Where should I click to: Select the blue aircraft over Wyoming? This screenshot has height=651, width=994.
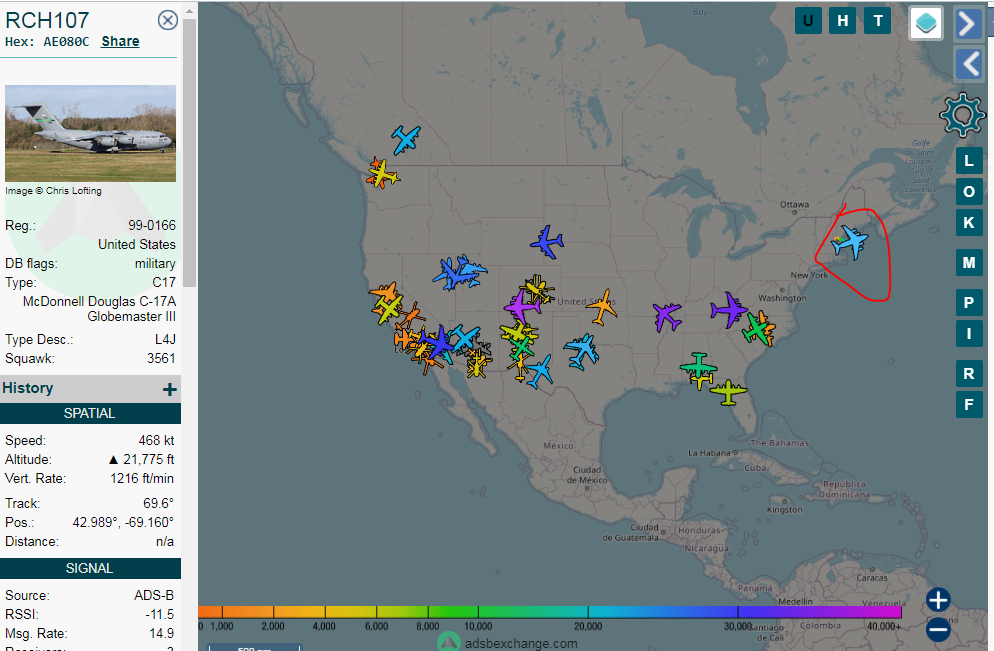click(x=547, y=242)
